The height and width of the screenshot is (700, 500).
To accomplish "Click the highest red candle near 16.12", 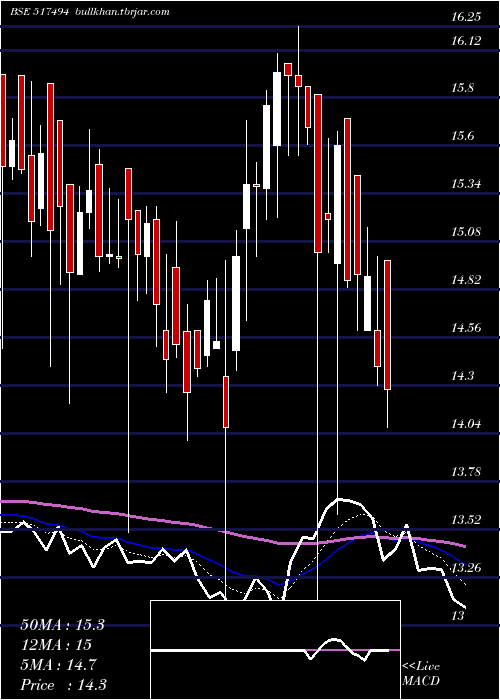I will [288, 69].
